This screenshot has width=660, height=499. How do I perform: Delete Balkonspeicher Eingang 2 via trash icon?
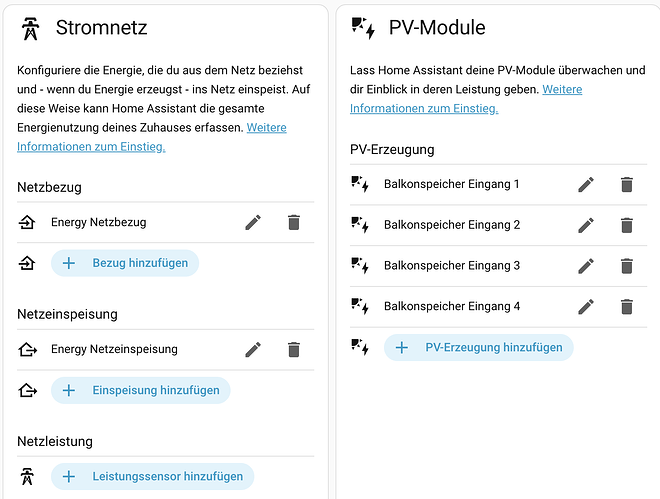(x=627, y=226)
